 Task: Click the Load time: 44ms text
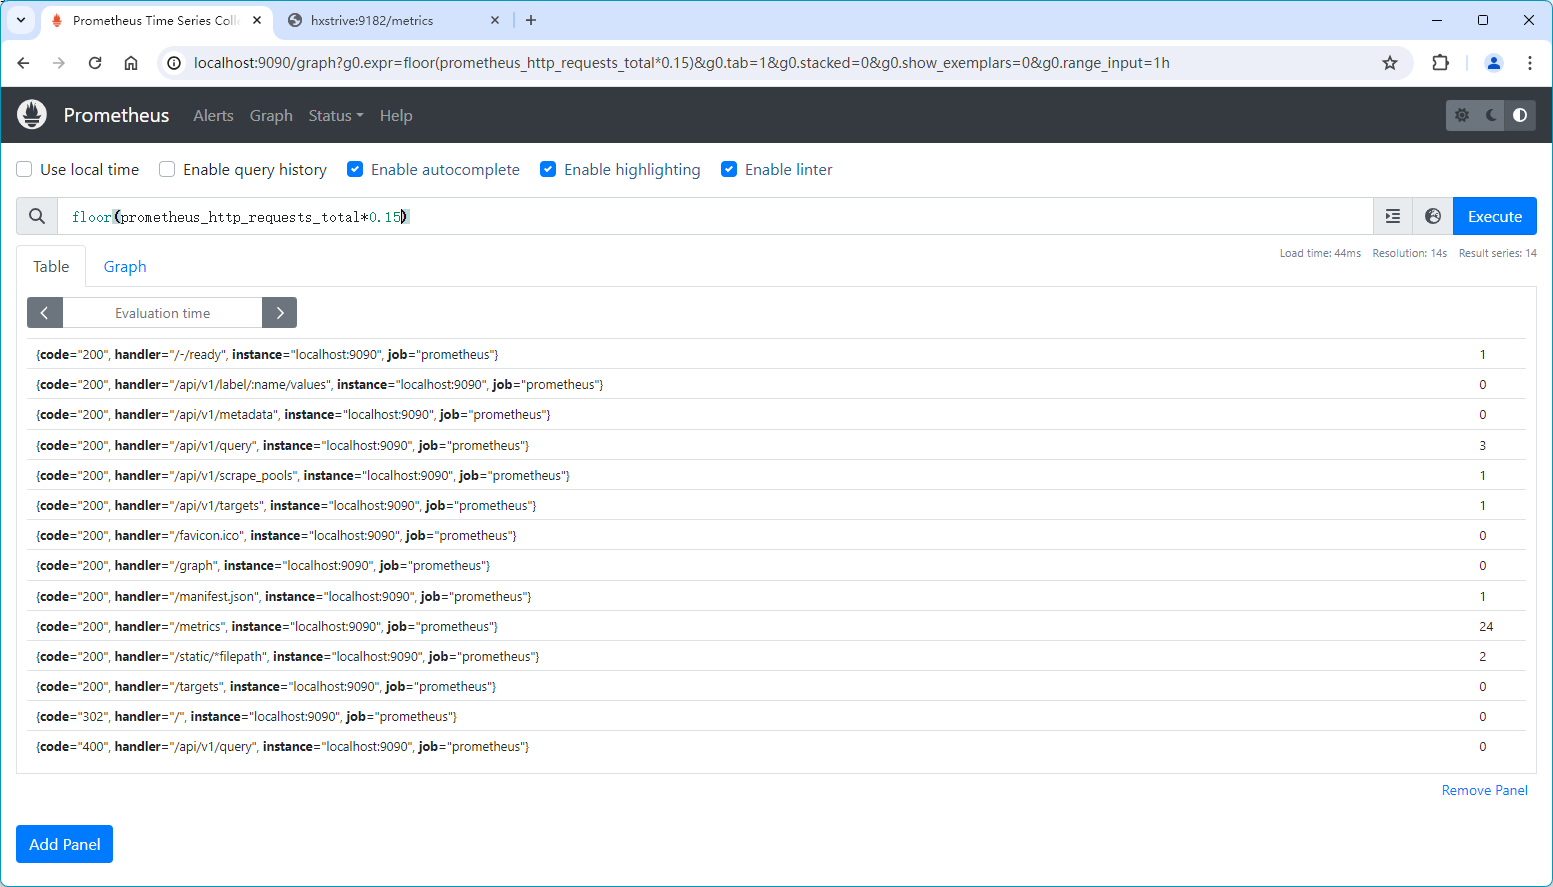tap(1320, 253)
